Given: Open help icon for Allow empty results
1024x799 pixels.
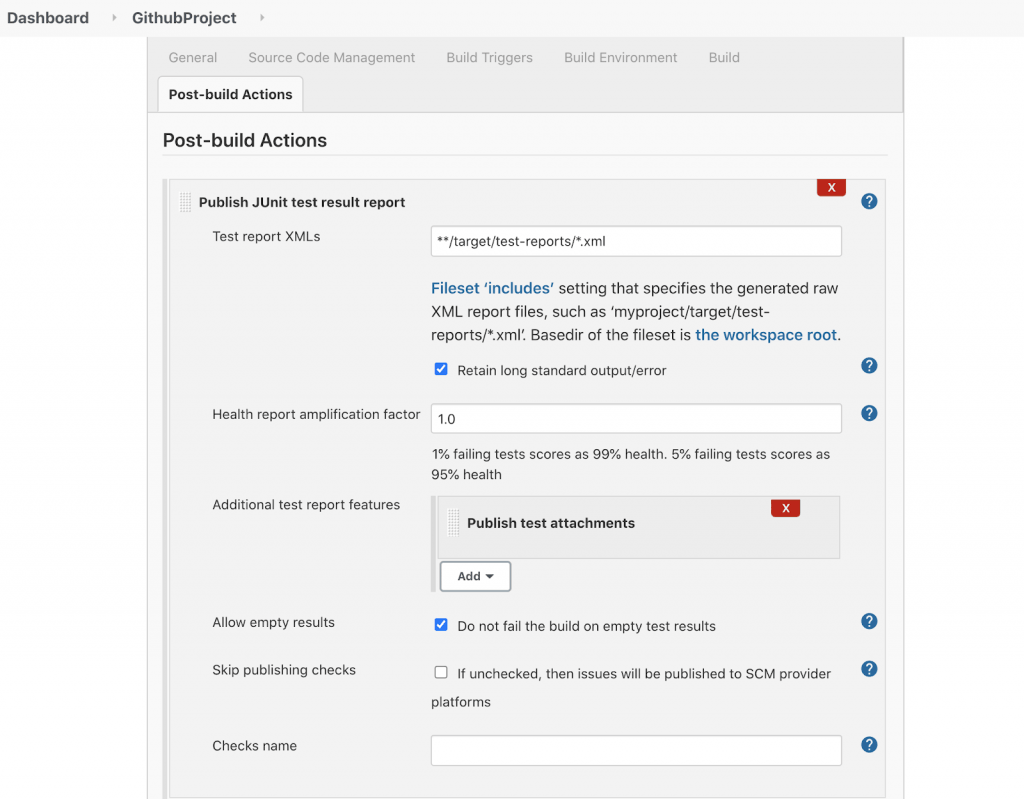Looking at the screenshot, I should tap(869, 622).
